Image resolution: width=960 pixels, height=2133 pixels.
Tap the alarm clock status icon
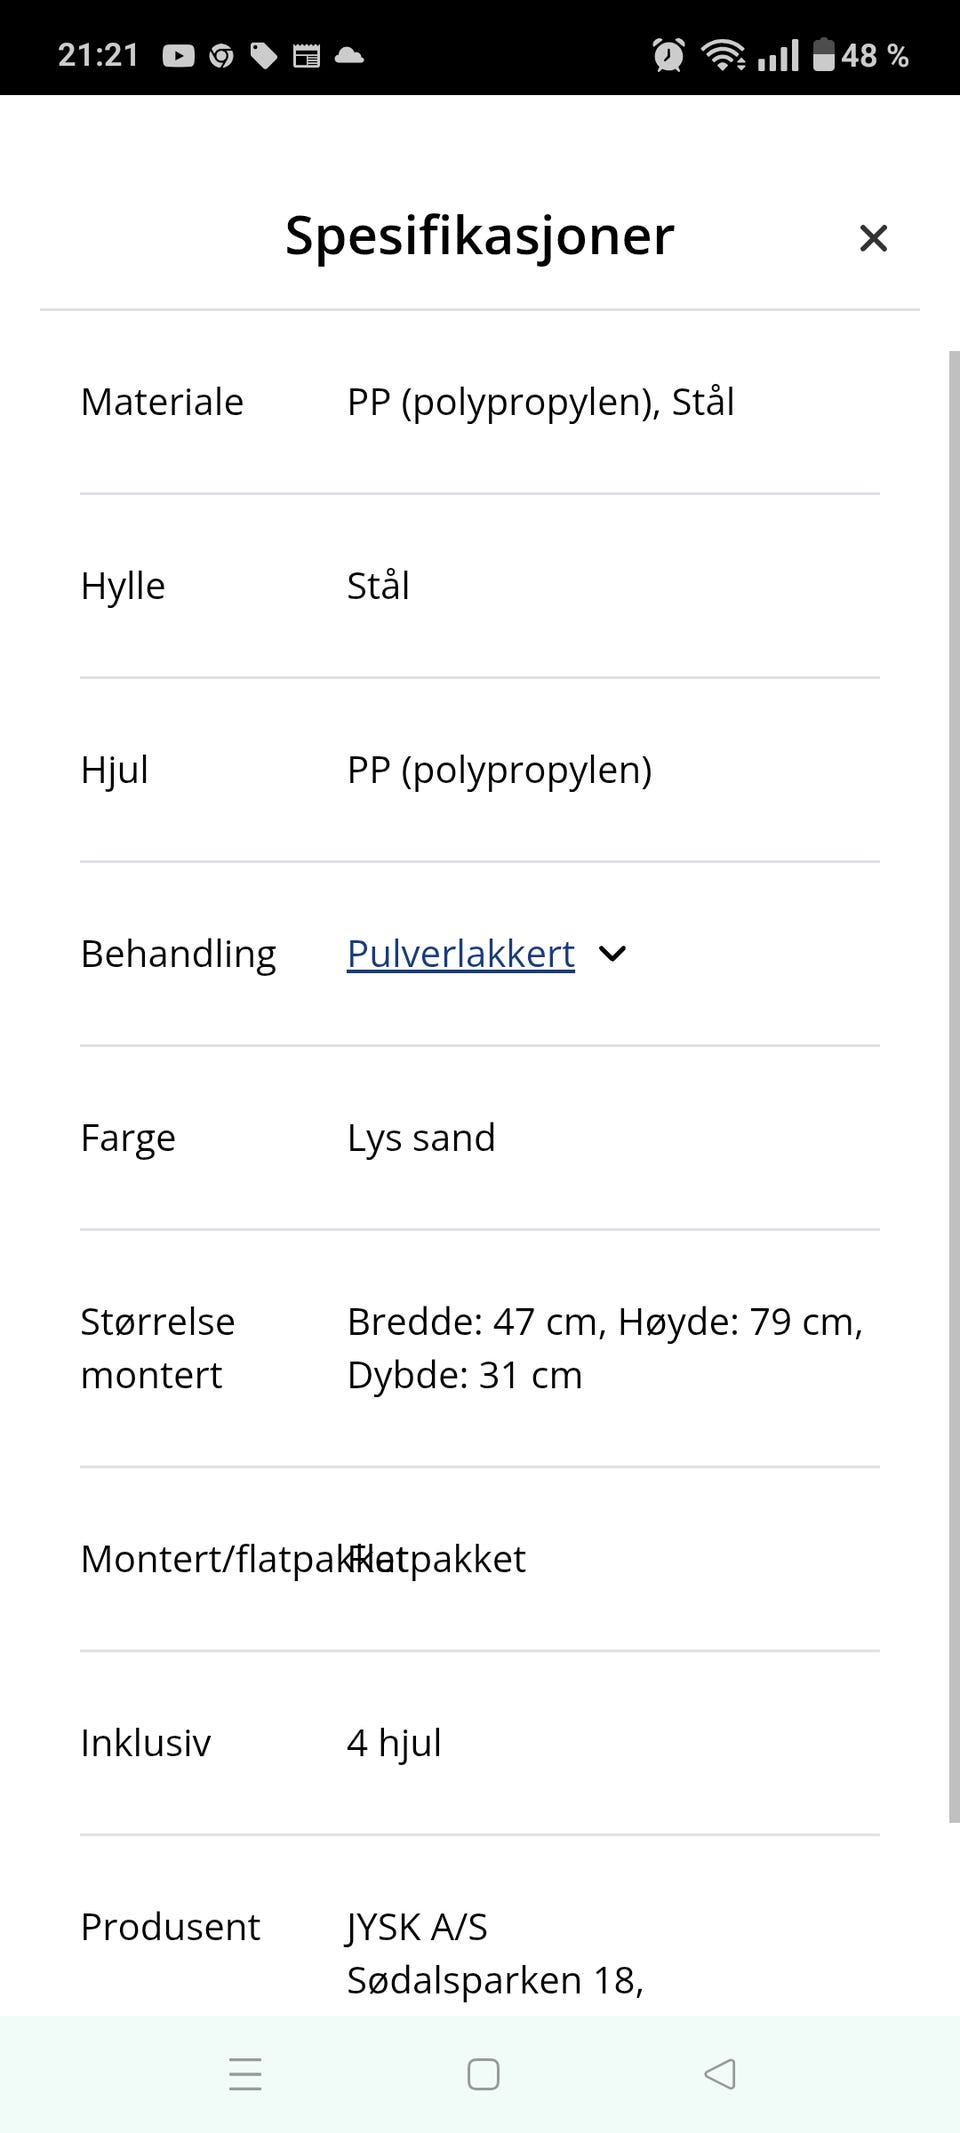coord(668,55)
